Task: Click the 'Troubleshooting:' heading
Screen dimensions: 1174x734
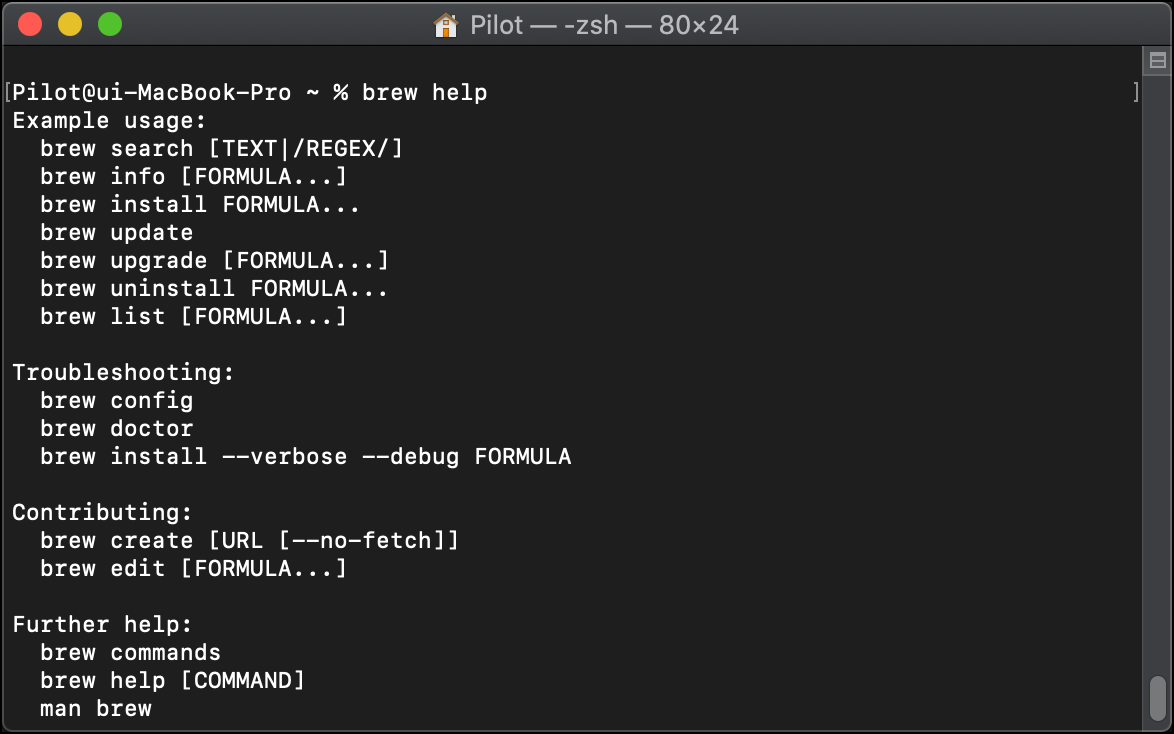Action: point(124,372)
